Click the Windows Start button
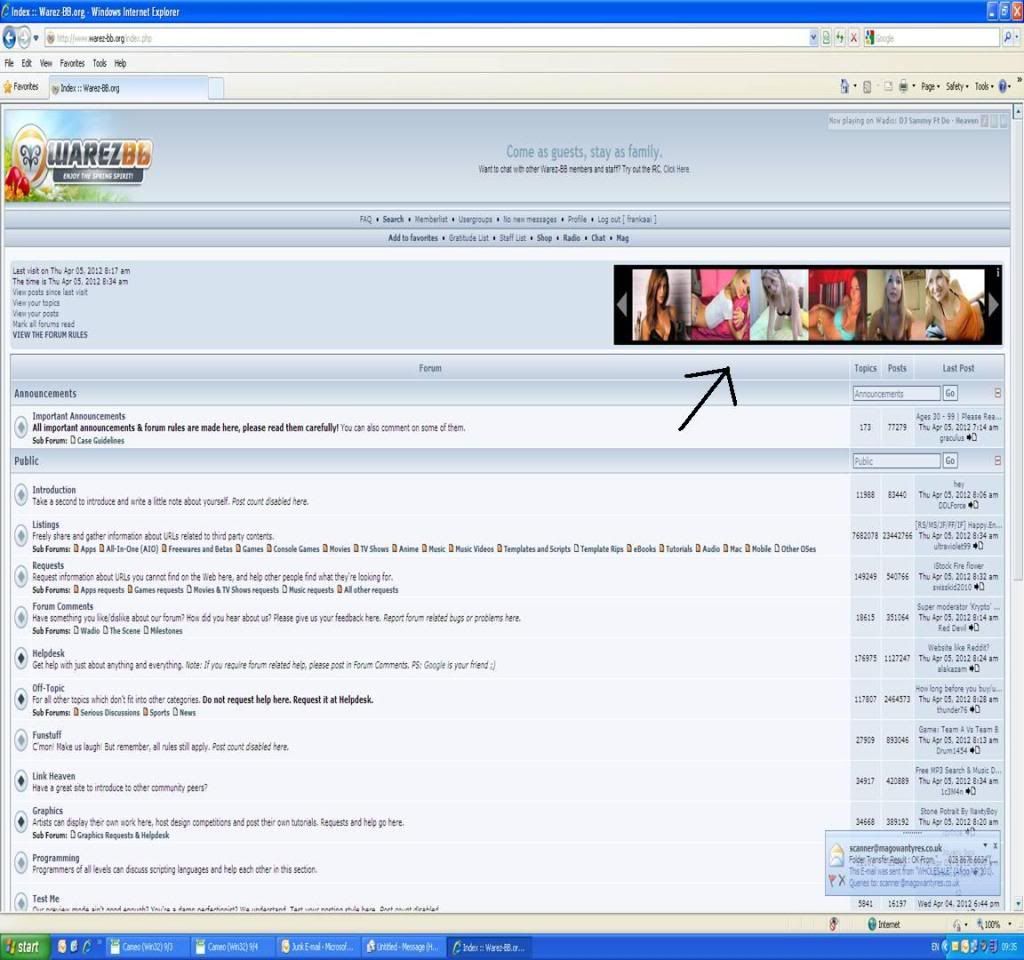Image resolution: width=1024 pixels, height=960 pixels. [x=24, y=947]
